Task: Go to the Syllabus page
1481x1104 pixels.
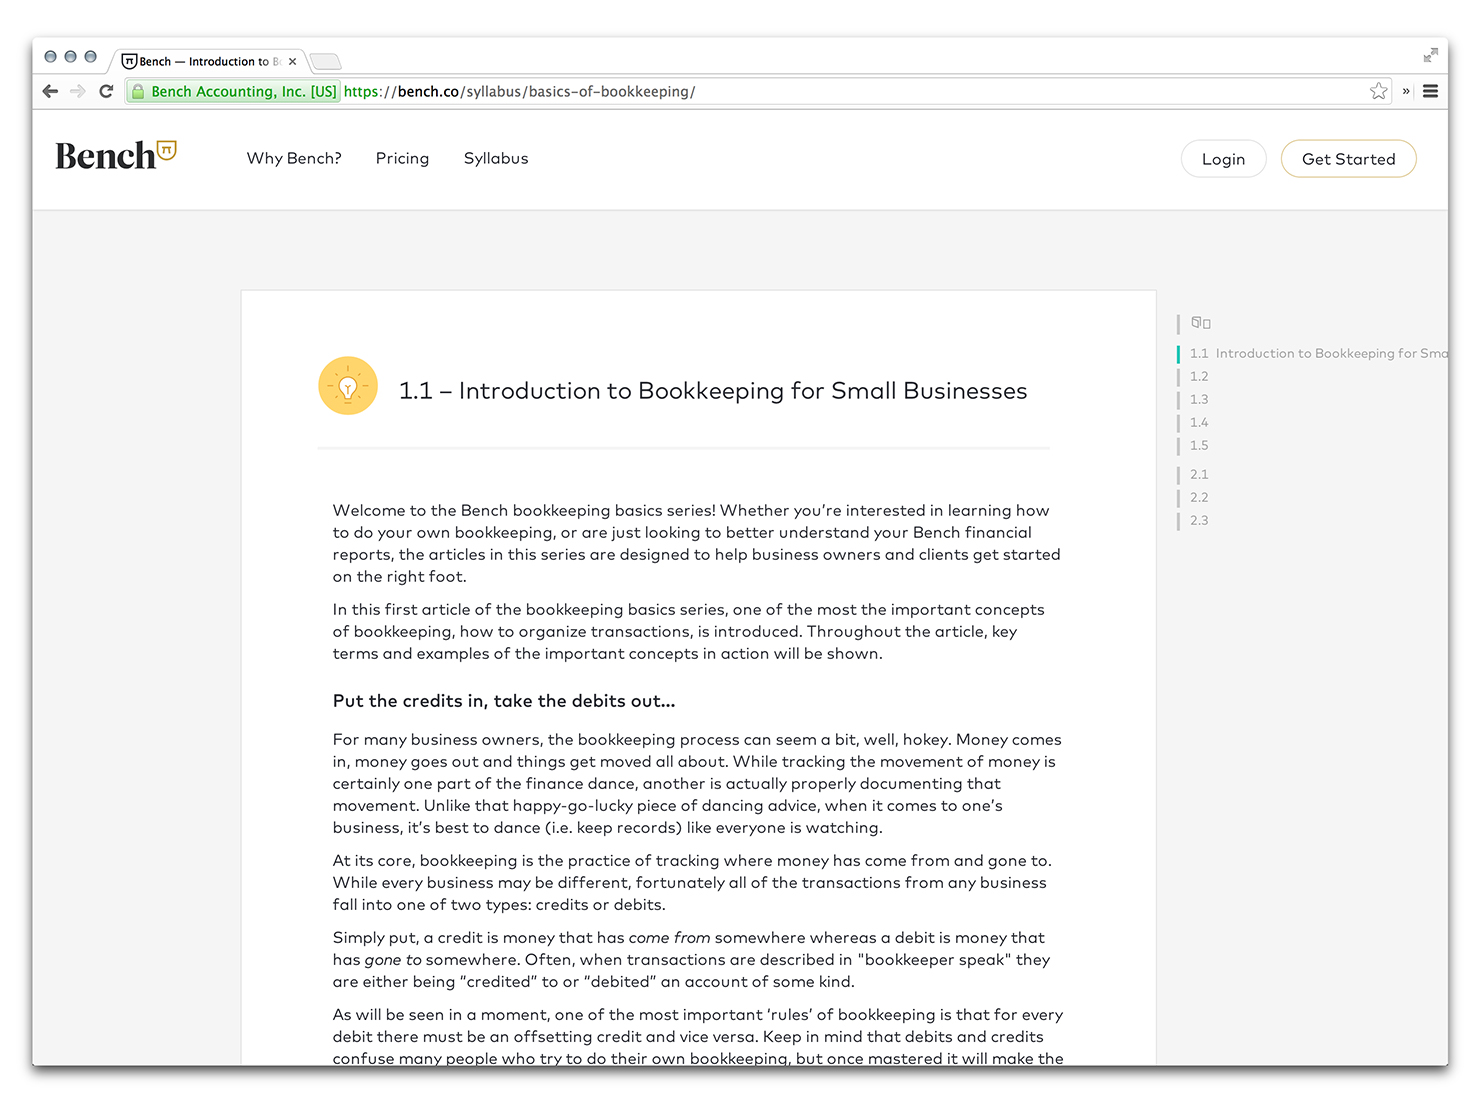Action: [x=496, y=158]
